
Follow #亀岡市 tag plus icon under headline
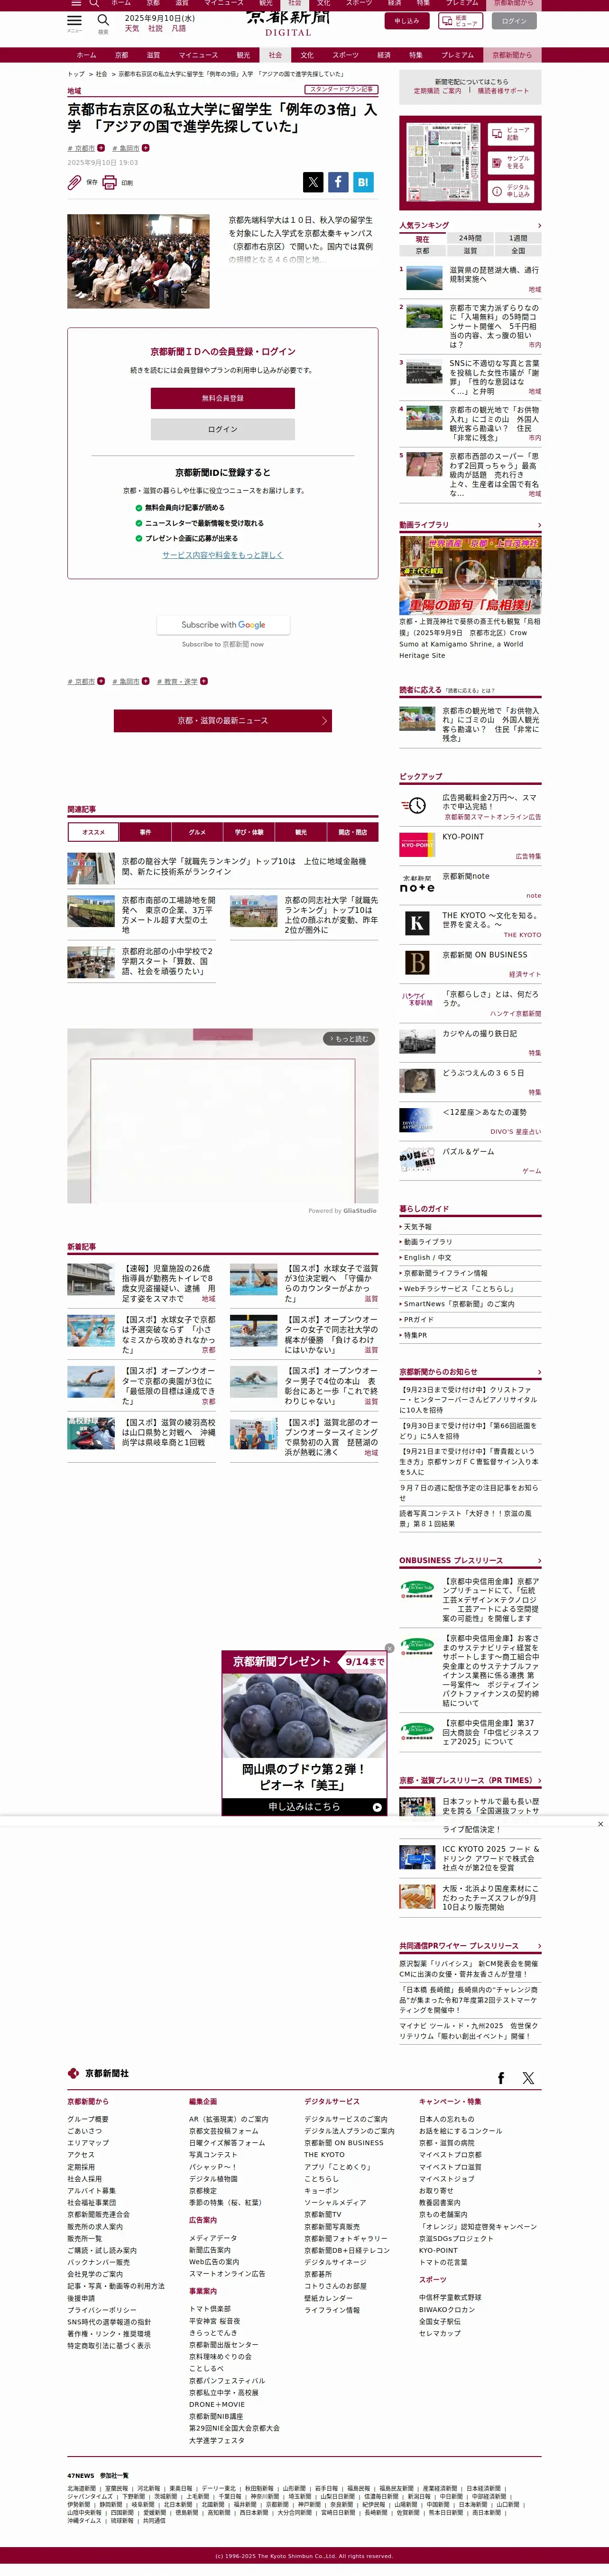(146, 148)
